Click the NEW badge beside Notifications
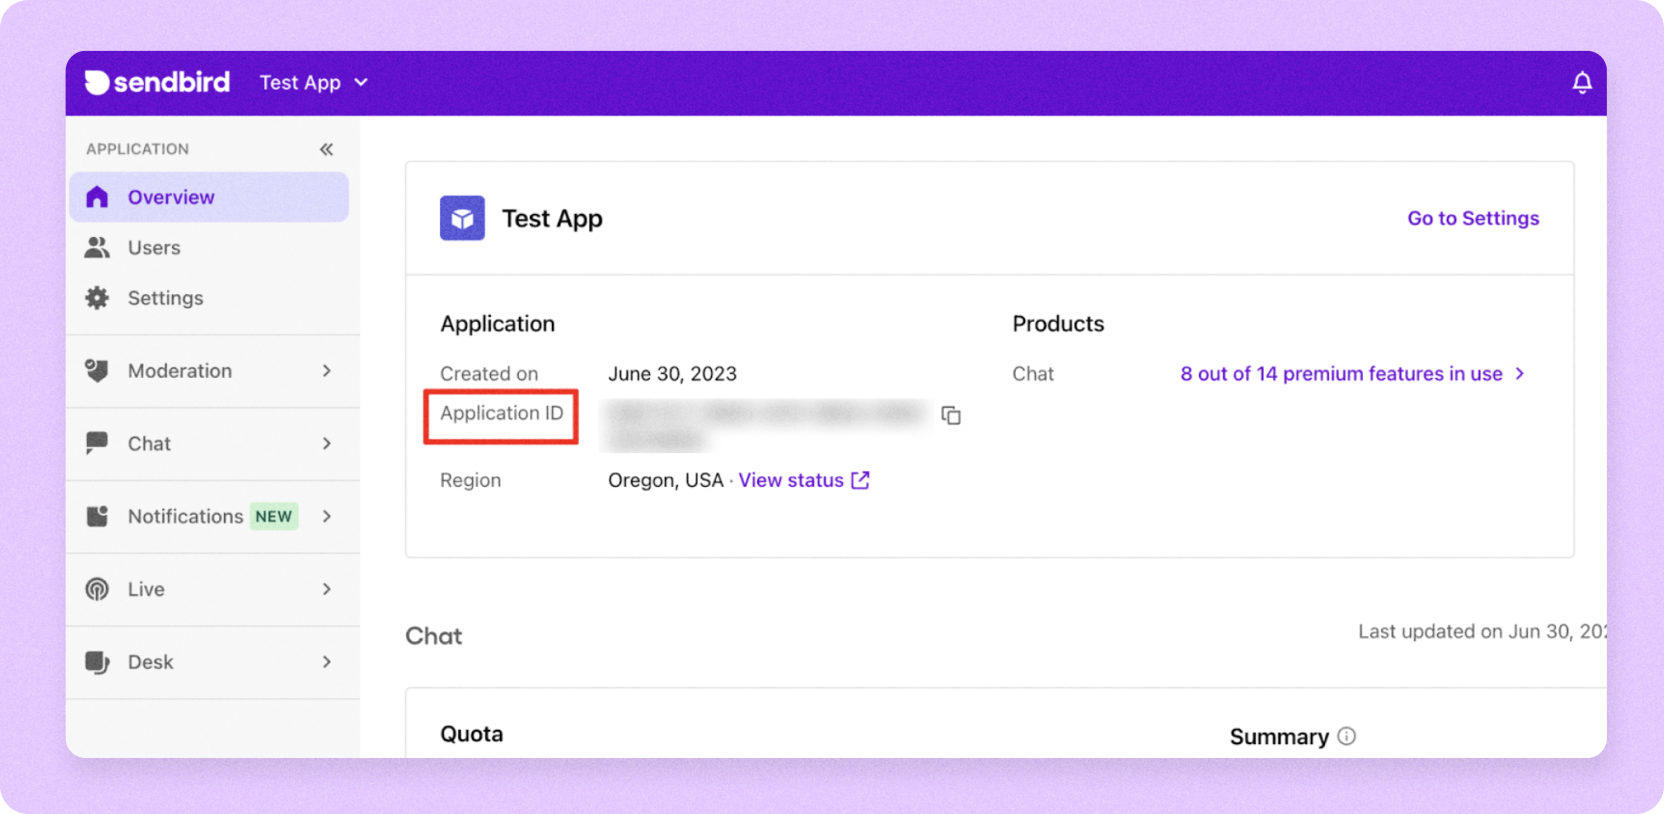This screenshot has width=1664, height=814. (274, 516)
